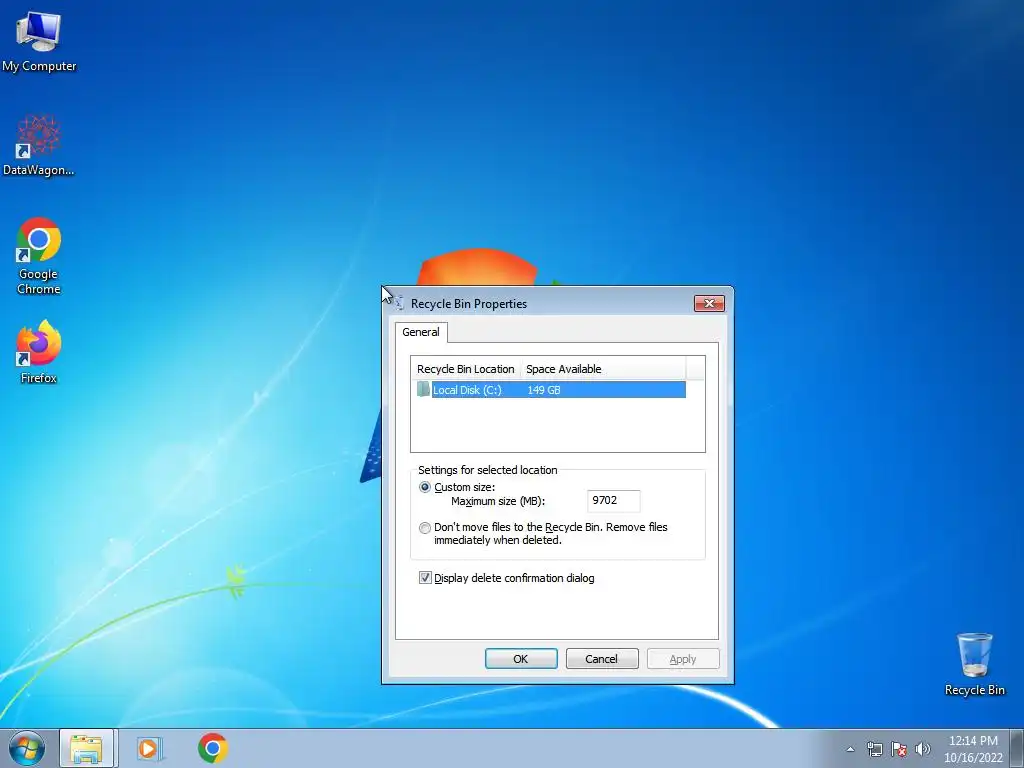Select the Firefox desktop shortcut
The height and width of the screenshot is (768, 1024).
pos(39,351)
